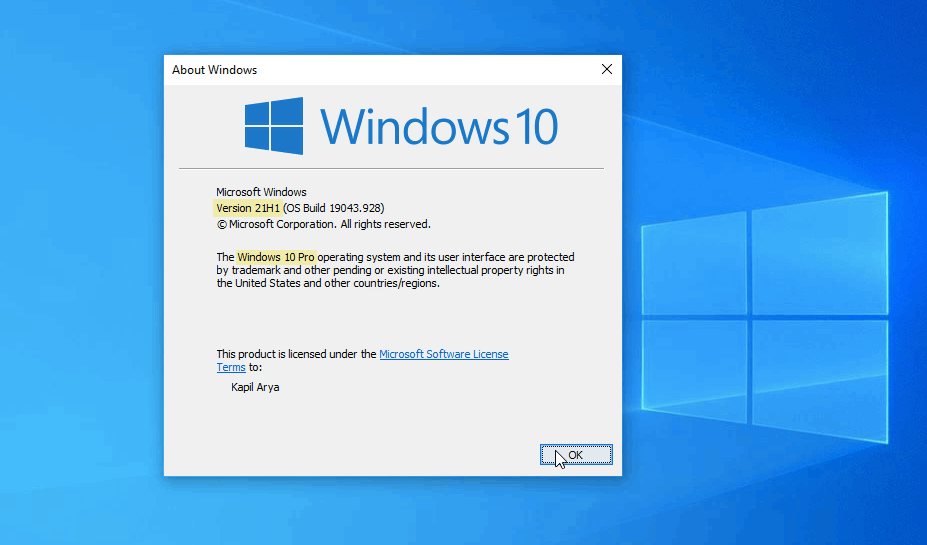Click 'This product is licensed under the' text
The image size is (927, 545).
(x=296, y=354)
